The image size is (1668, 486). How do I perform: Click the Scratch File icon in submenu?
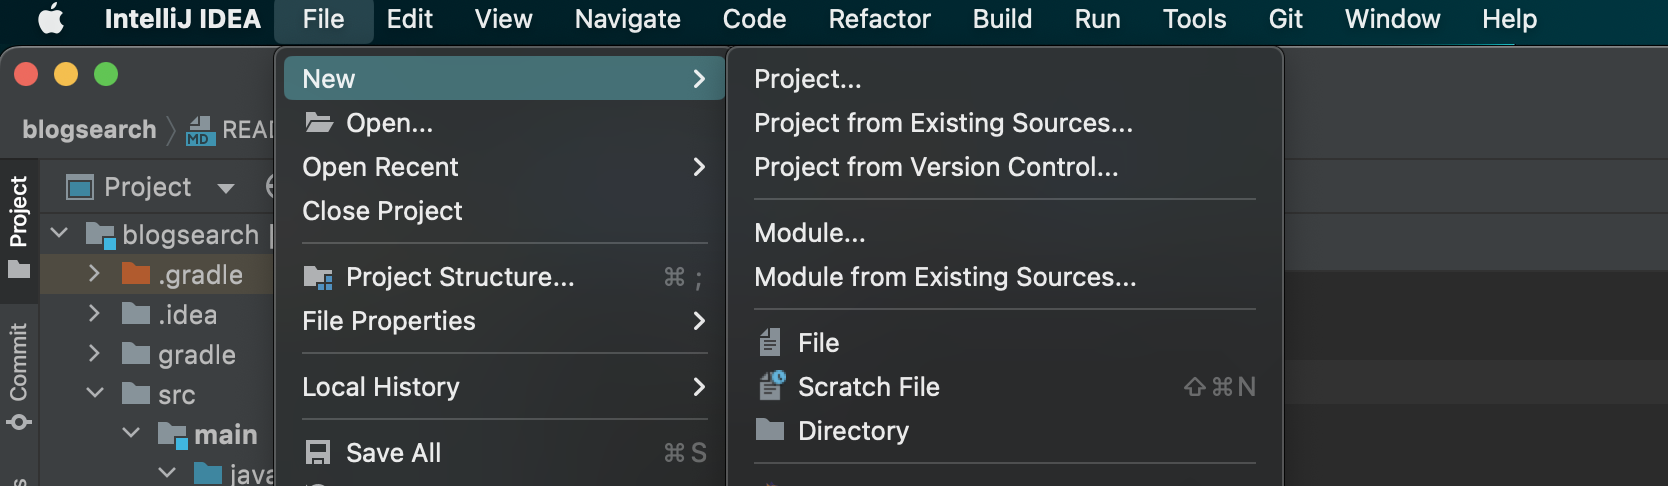pyautogui.click(x=771, y=386)
